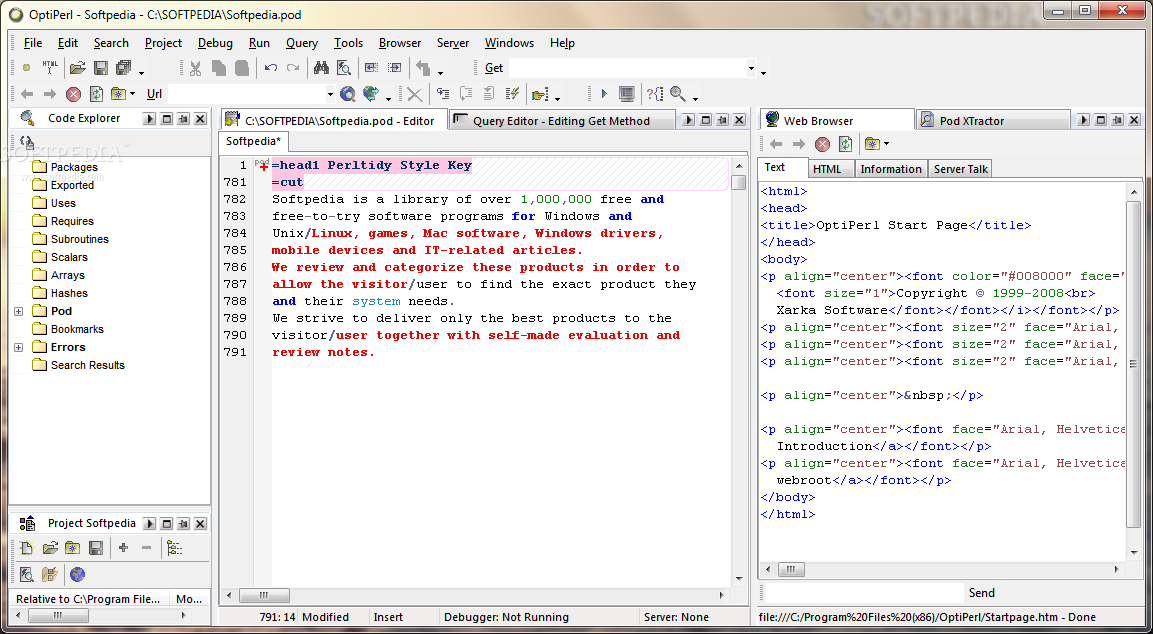Click the question-mark braces syntax check icon

point(654,94)
